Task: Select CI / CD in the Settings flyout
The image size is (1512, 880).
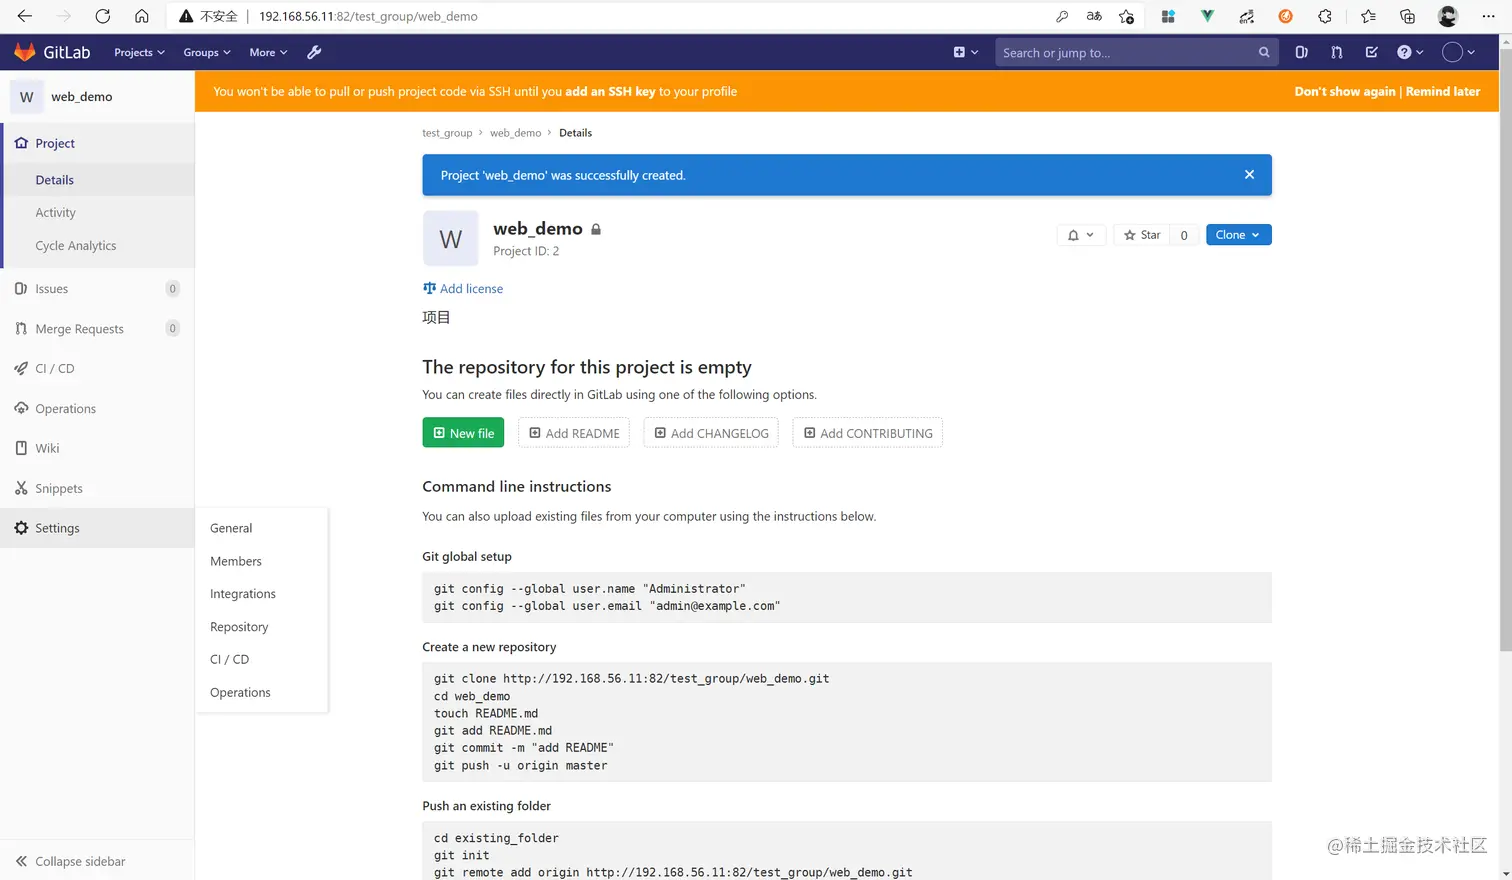Action: tap(262, 660)
